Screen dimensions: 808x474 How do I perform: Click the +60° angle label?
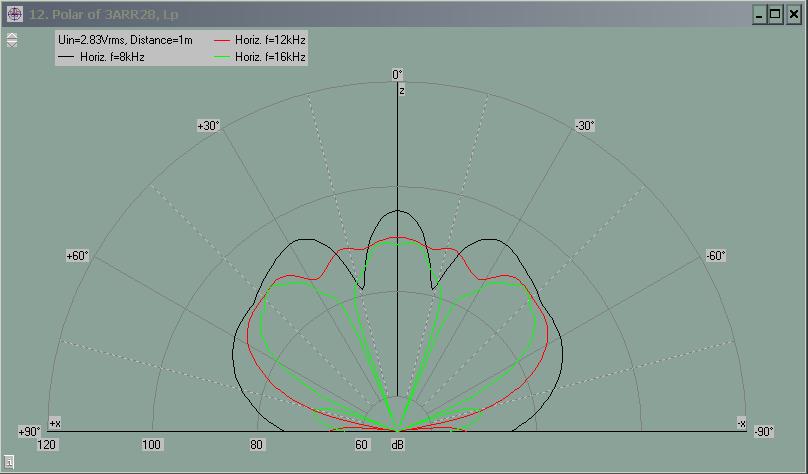click(x=77, y=256)
